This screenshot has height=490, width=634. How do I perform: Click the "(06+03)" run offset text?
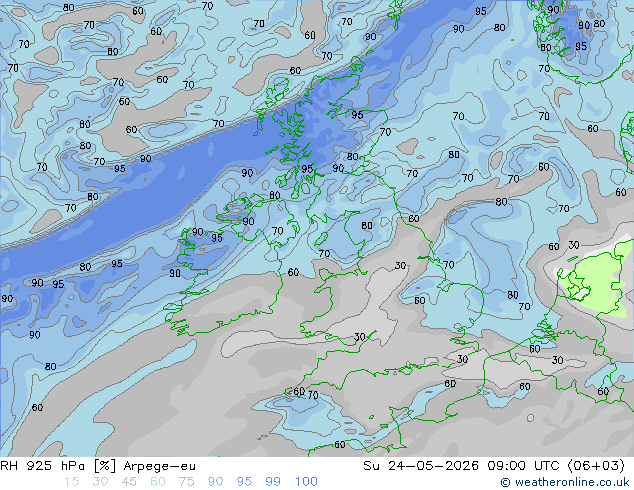[x=596, y=466]
